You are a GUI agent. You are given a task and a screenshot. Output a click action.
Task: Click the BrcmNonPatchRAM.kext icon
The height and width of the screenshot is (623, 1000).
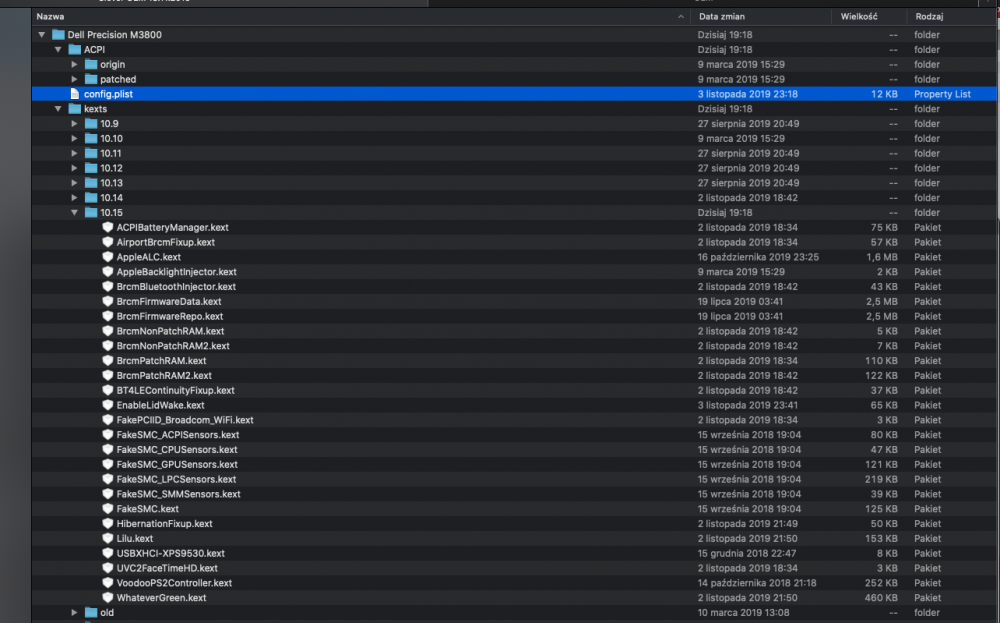tap(108, 331)
